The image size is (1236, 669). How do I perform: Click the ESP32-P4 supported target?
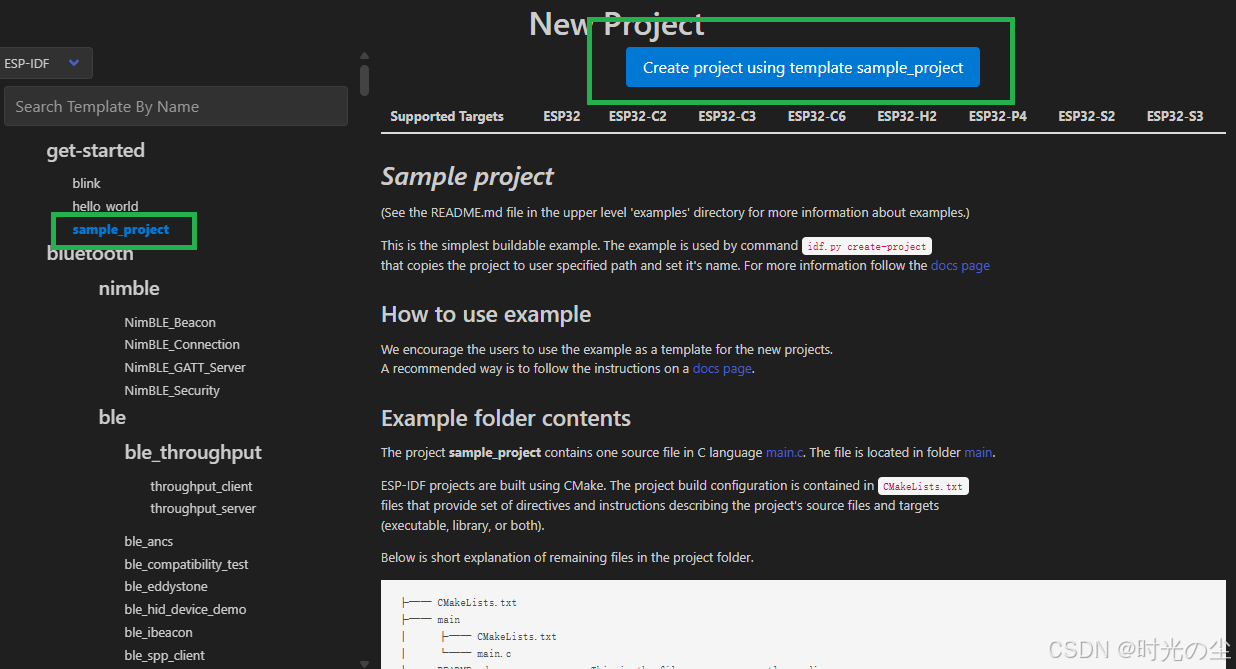[998, 116]
